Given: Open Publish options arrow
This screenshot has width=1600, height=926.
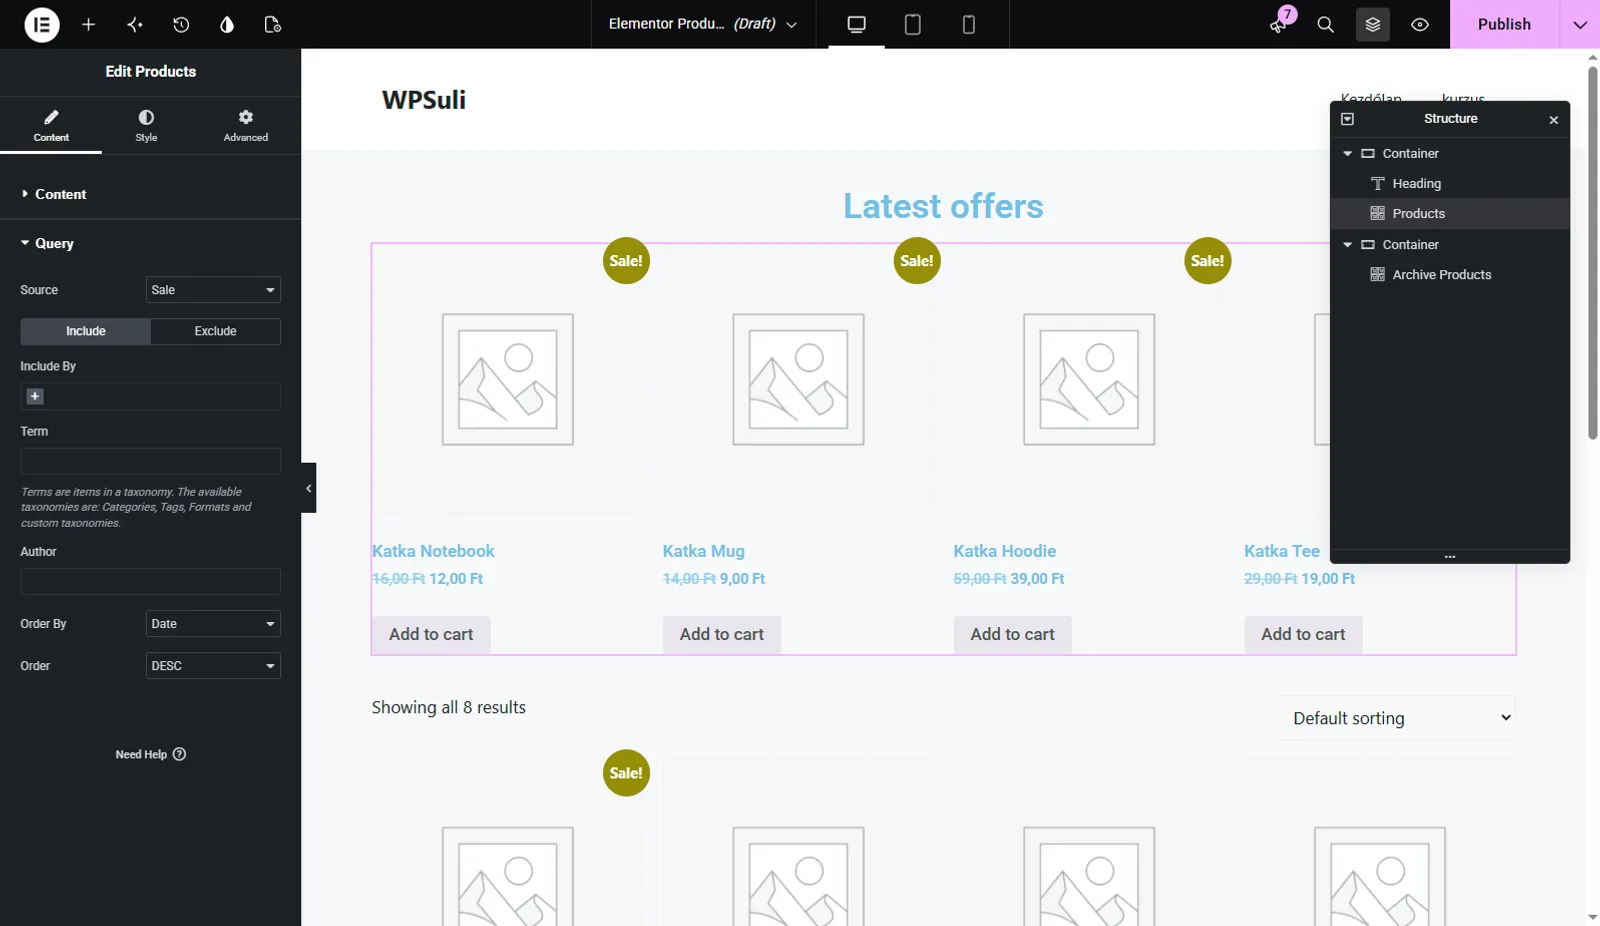Looking at the screenshot, I should click(1580, 24).
